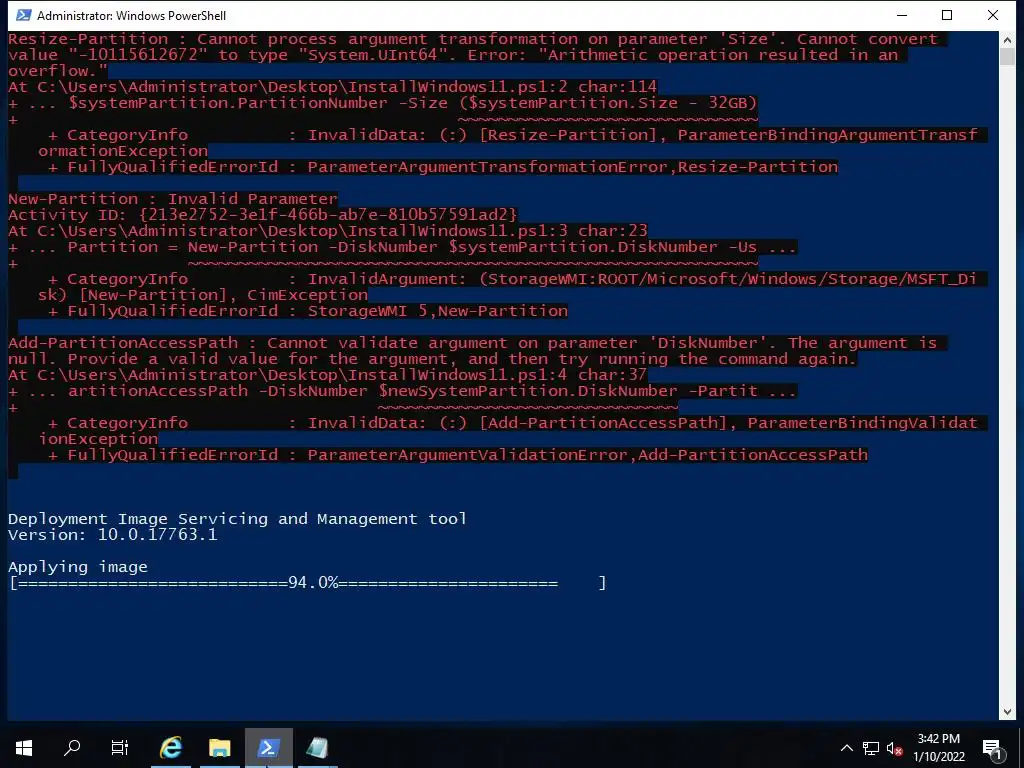The height and width of the screenshot is (768, 1024).
Task: Click the date 1/10/2022 in tray
Action: pos(938,757)
